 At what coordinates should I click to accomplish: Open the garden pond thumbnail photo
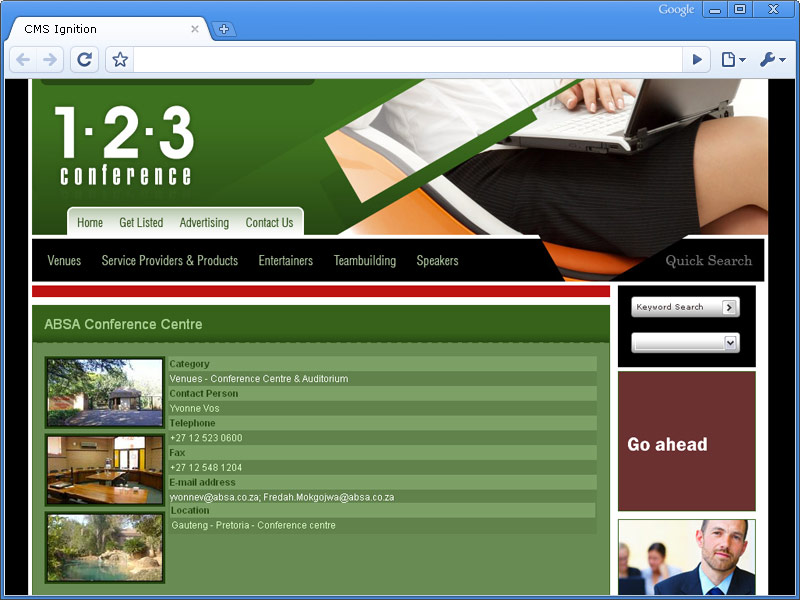coord(105,548)
